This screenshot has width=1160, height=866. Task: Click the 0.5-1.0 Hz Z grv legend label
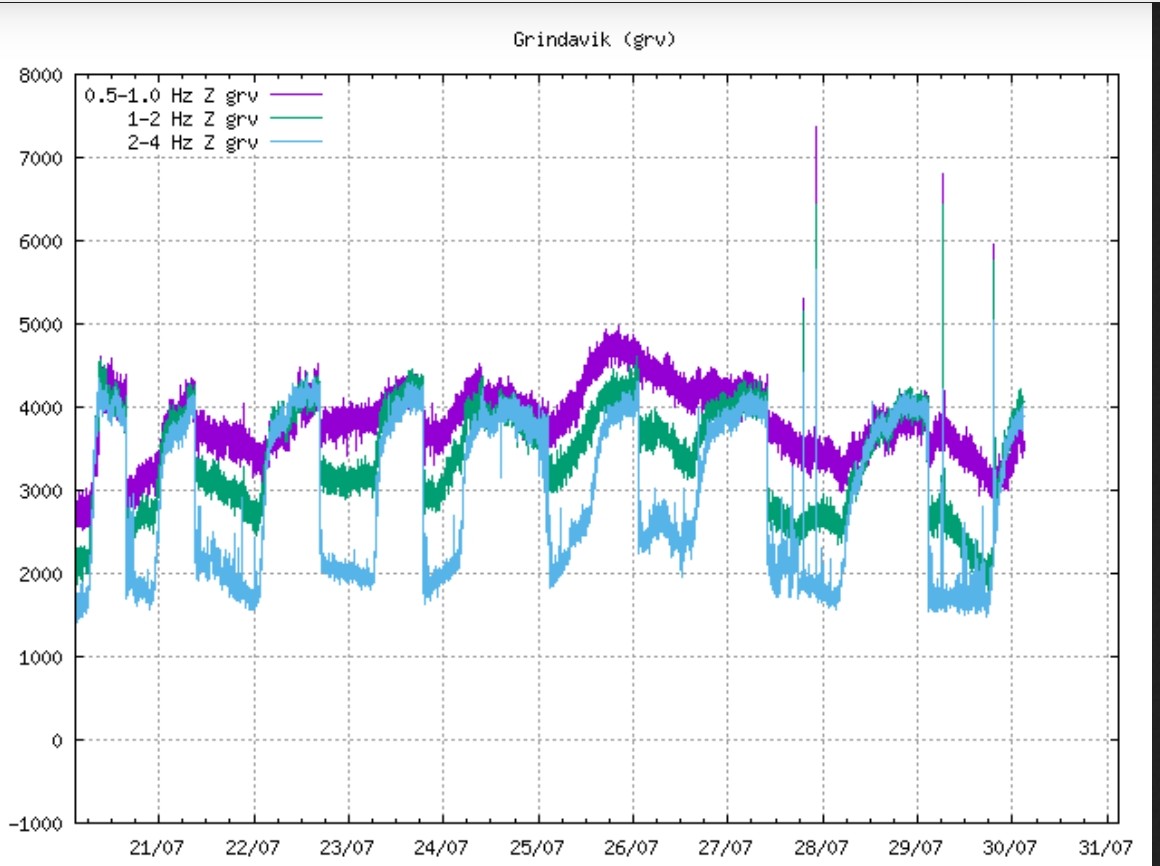172,96
